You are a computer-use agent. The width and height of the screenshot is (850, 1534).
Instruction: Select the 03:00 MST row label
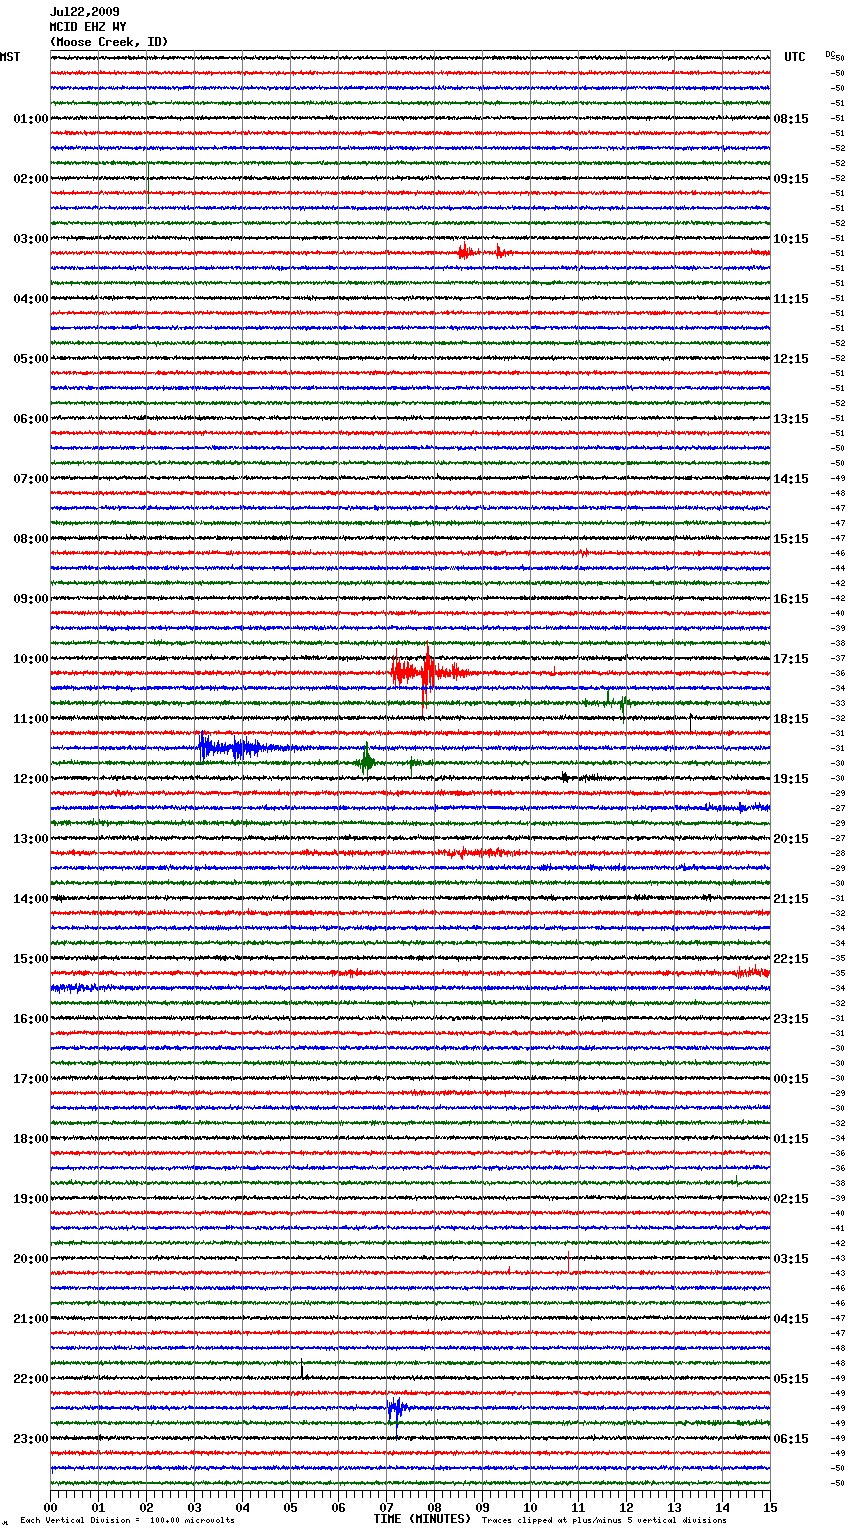tap(31, 239)
